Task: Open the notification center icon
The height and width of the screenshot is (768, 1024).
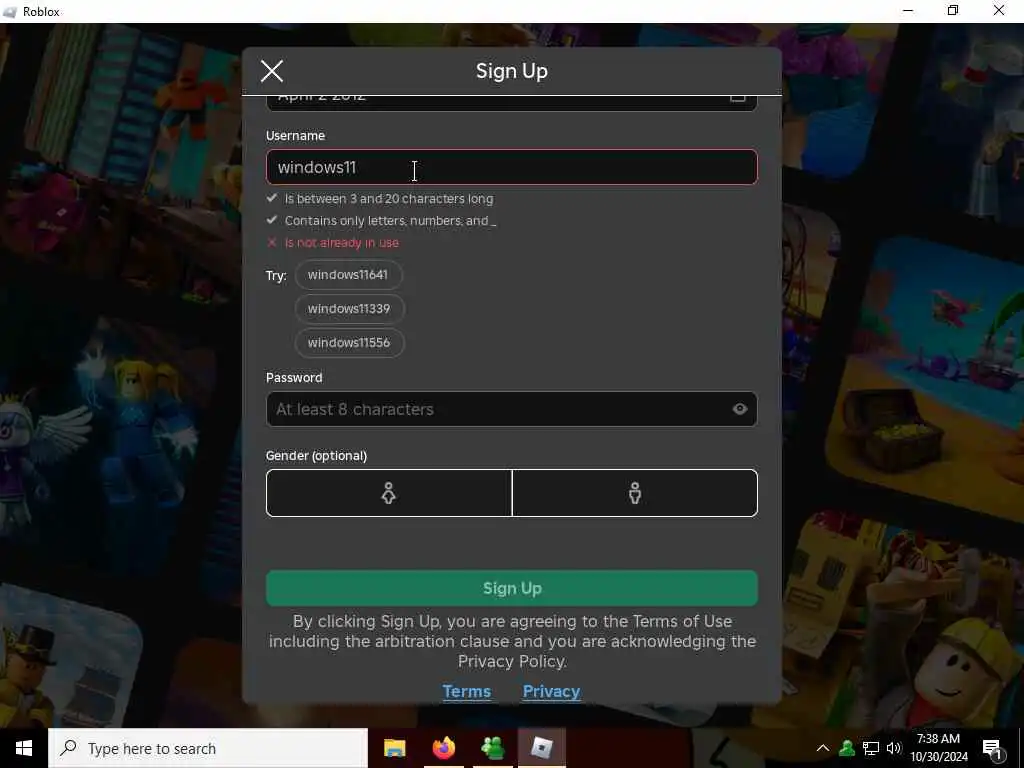Action: [993, 748]
